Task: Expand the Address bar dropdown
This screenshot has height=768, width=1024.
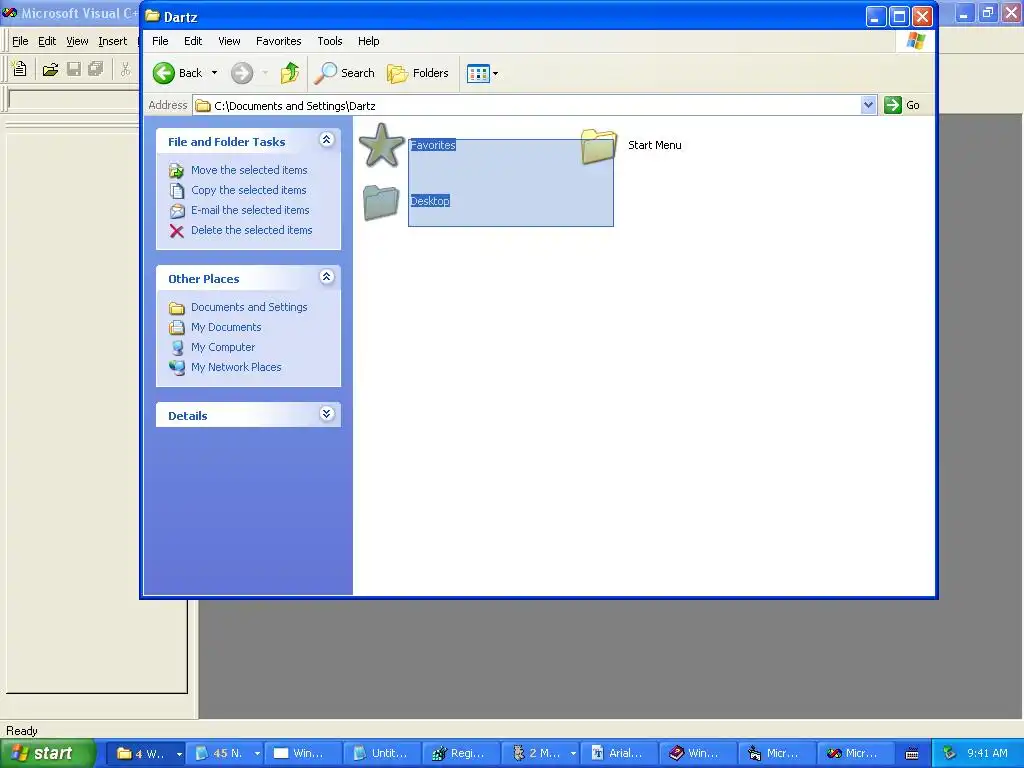Action: pos(868,105)
